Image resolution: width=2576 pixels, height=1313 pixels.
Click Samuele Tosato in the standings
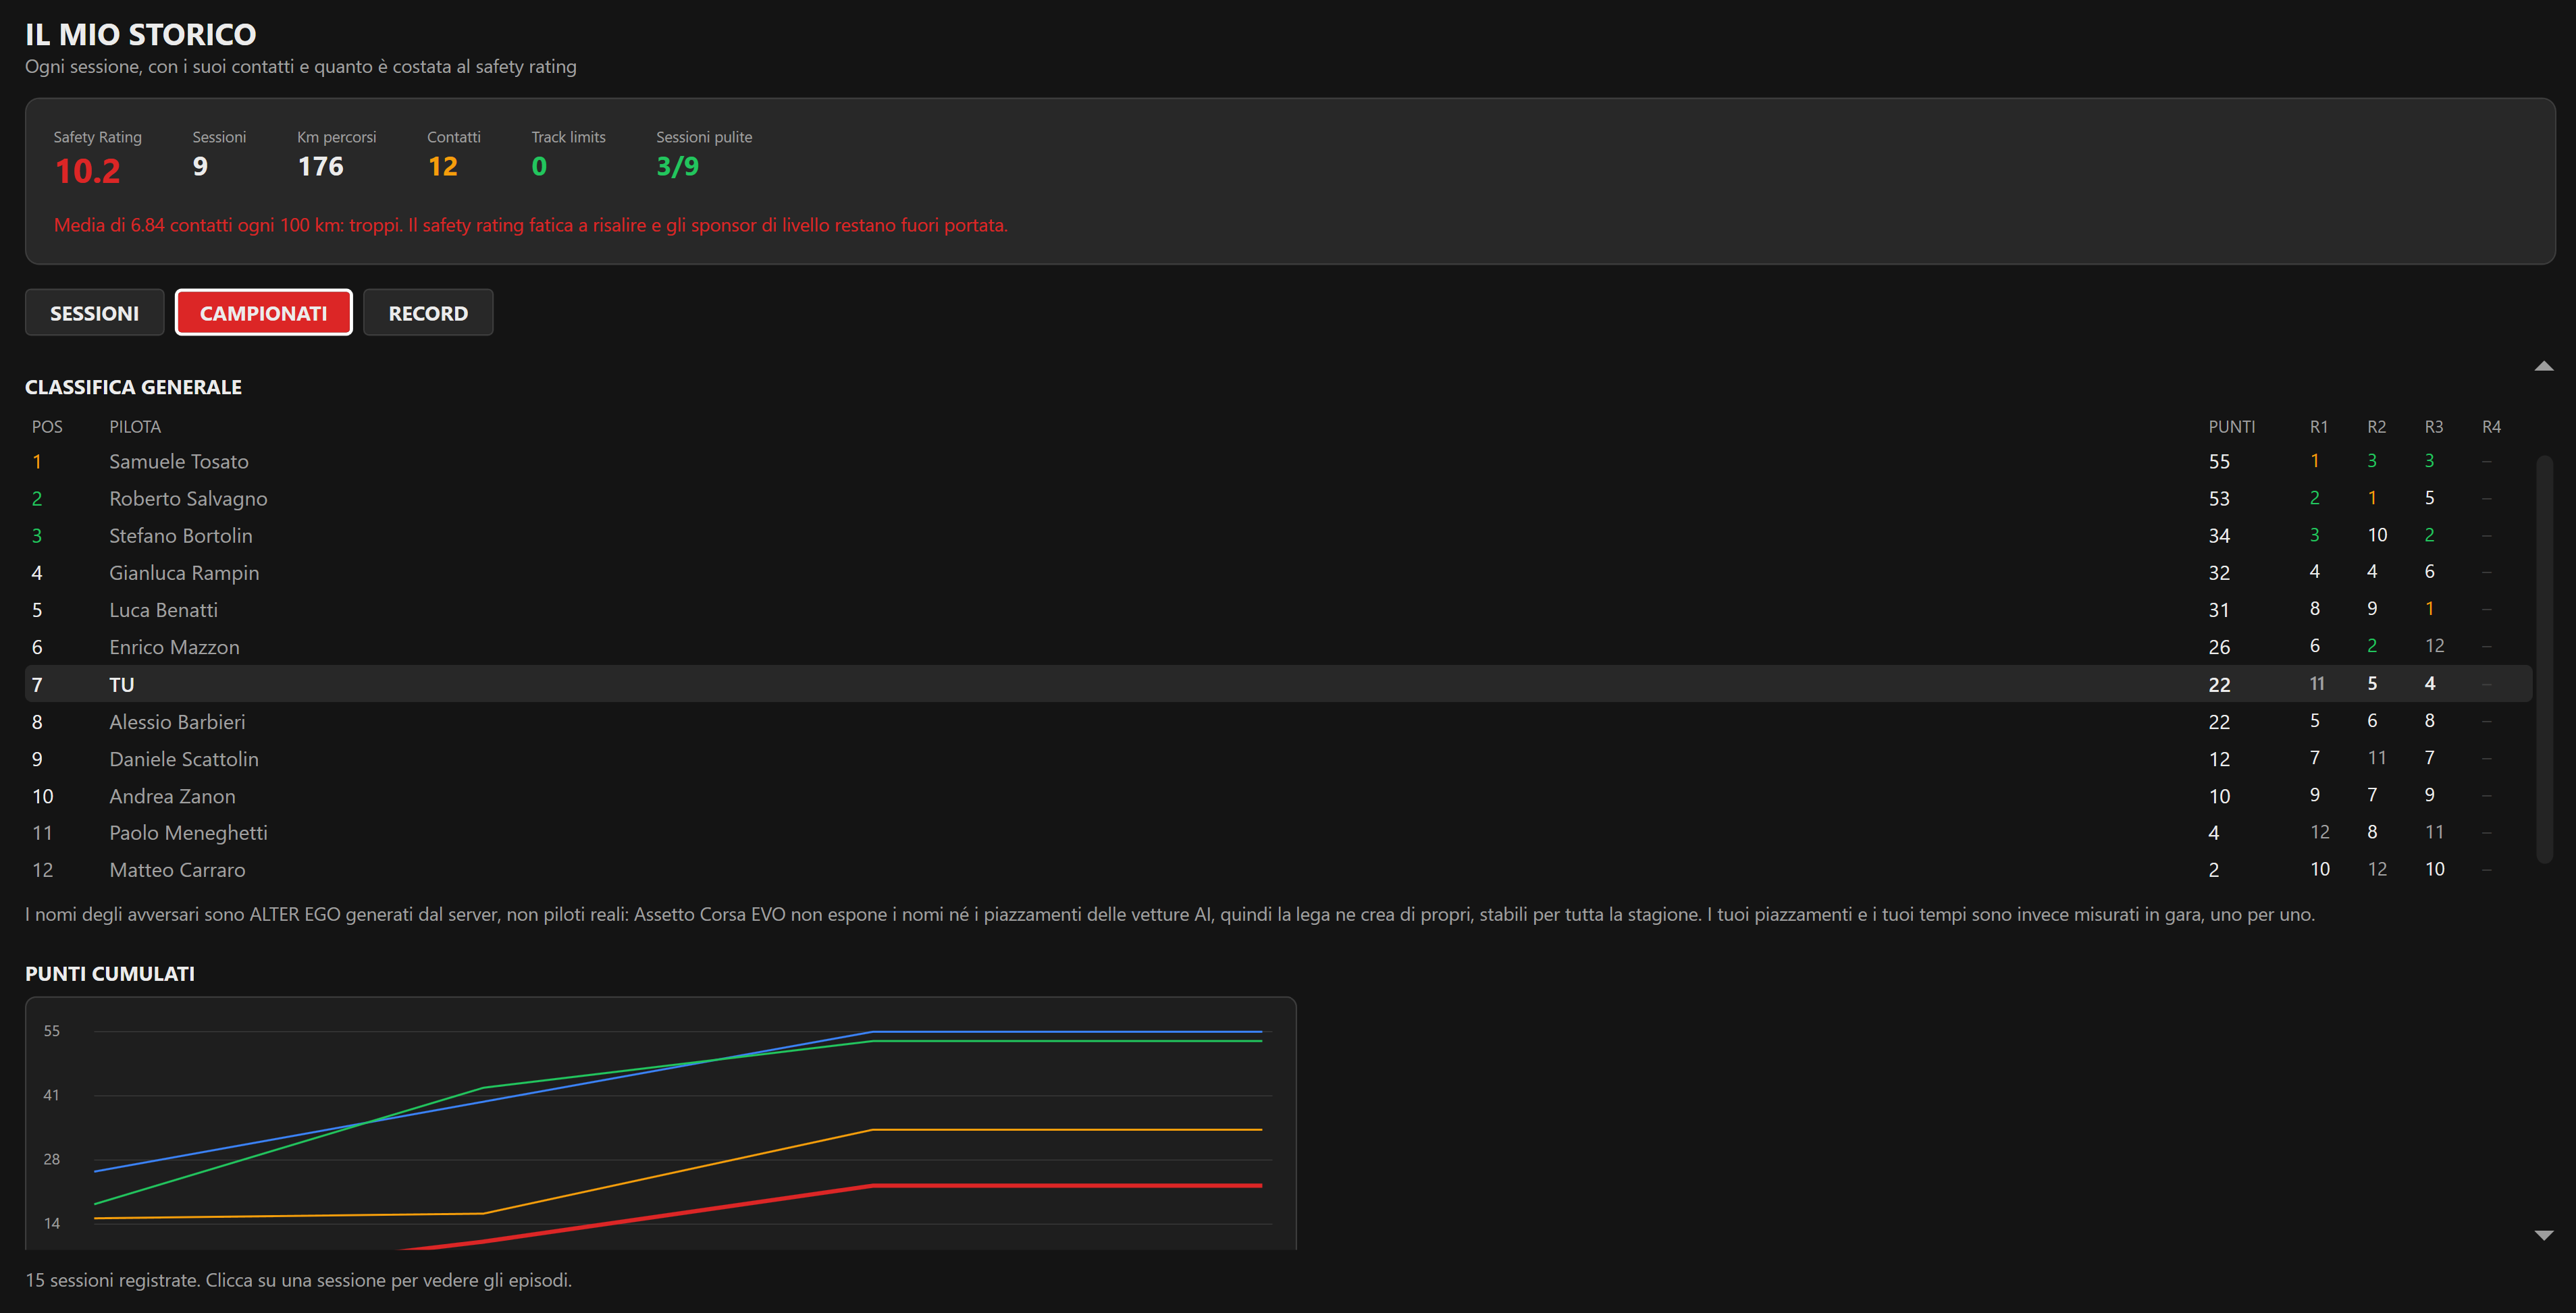tap(179, 461)
